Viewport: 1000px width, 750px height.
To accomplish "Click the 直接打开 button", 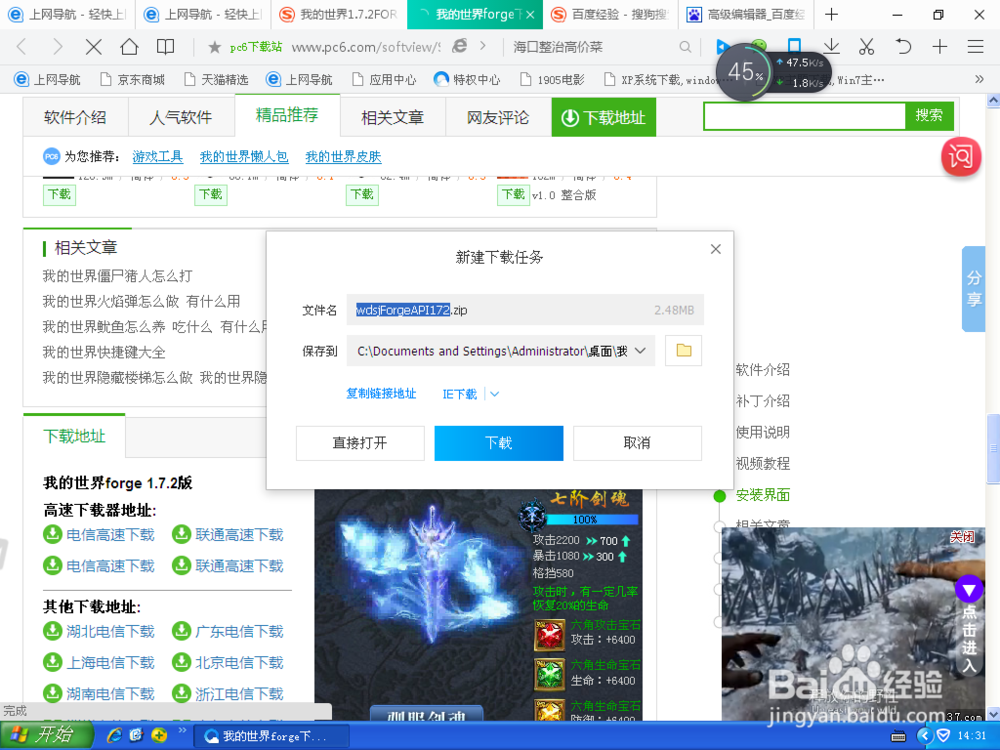I will point(360,443).
